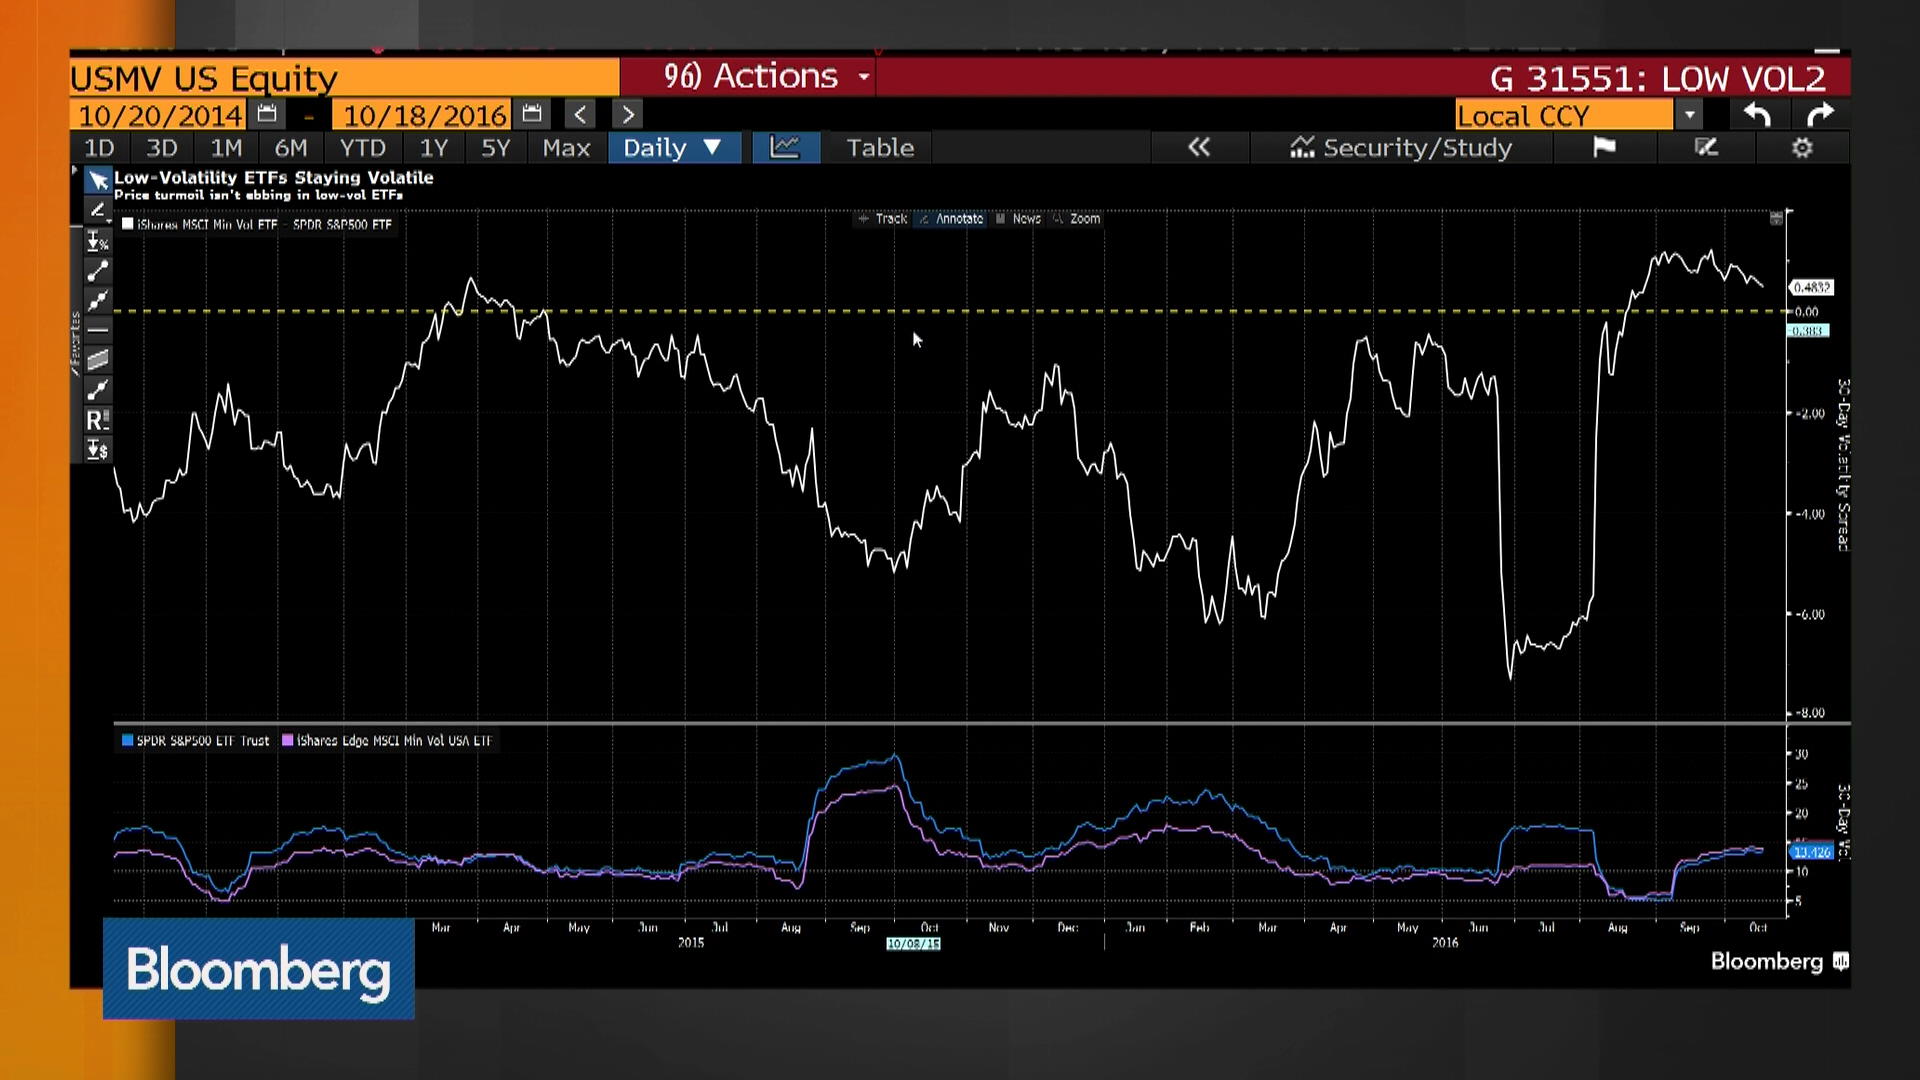This screenshot has width=1920, height=1080.
Task: Click the Zoom control above the chart
Action: pos(1087,219)
